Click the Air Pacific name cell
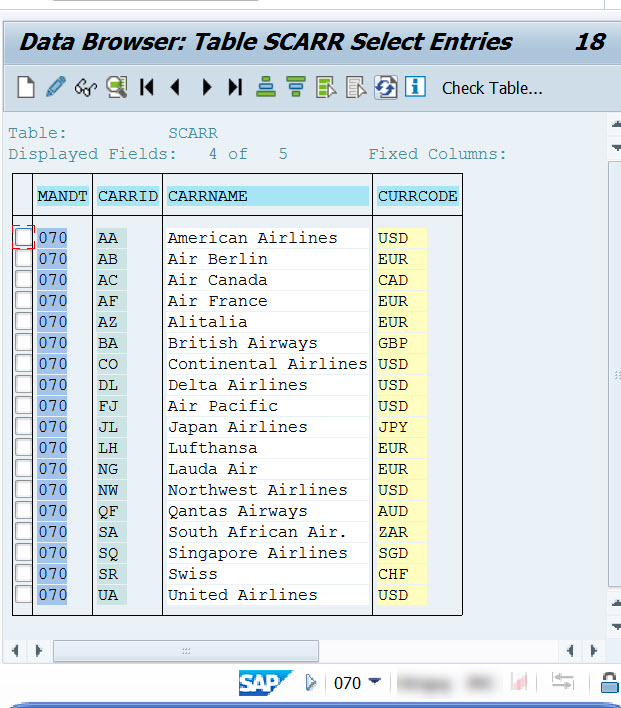Screen dimensions: 621x708 [x=267, y=406]
